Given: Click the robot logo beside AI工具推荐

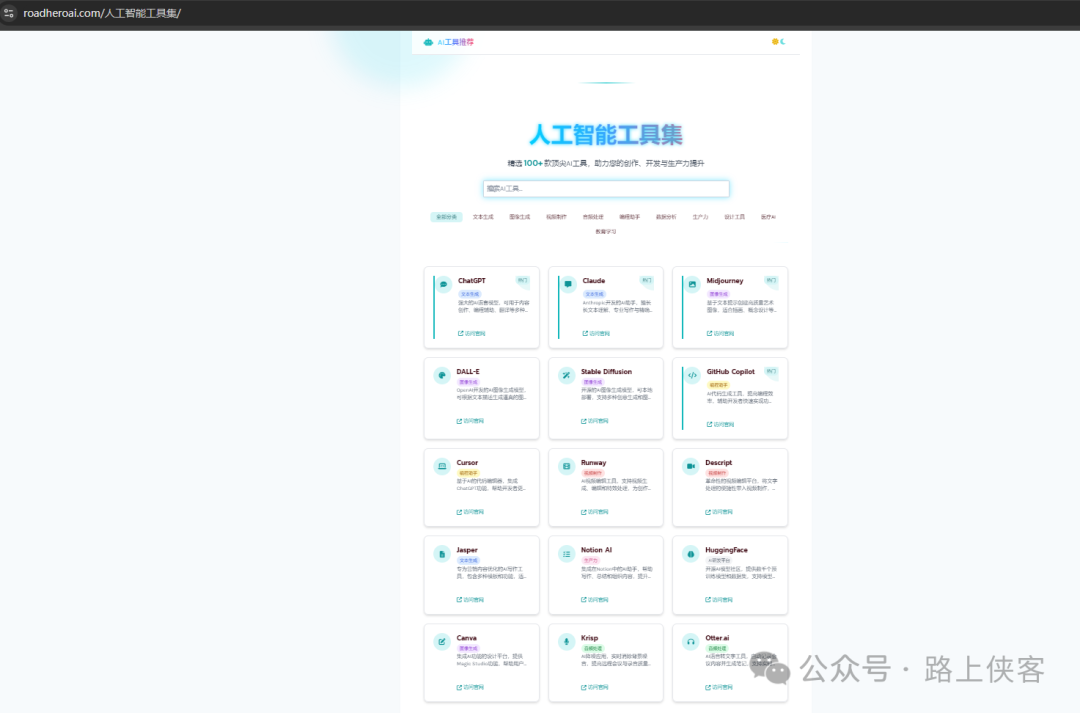Looking at the screenshot, I should coord(428,42).
